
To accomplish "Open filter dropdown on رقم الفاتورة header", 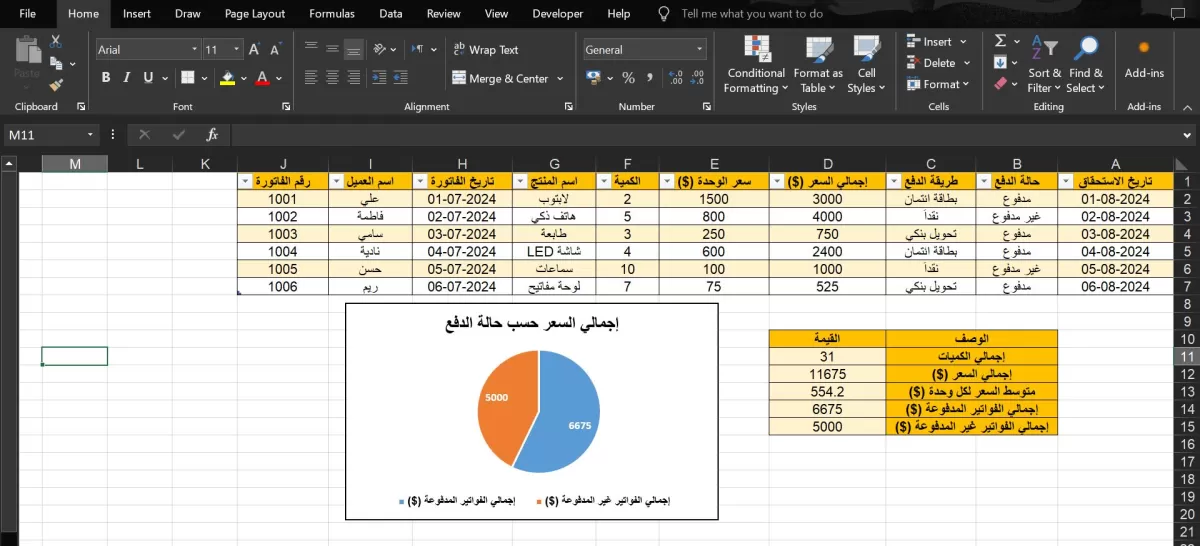I will click(x=246, y=181).
